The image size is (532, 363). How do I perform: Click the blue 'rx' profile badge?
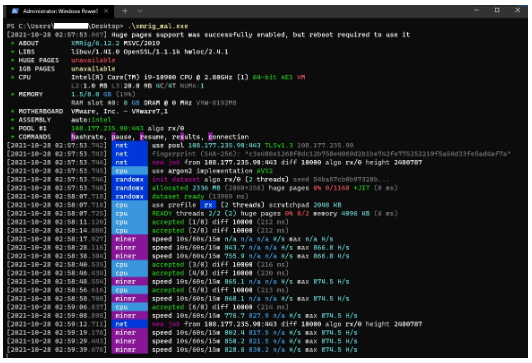pyautogui.click(x=208, y=205)
